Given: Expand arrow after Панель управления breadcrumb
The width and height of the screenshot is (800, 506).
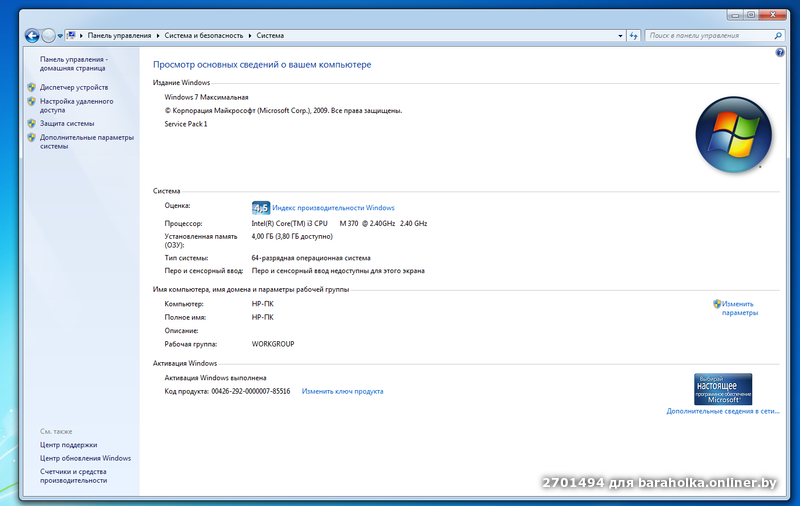Looking at the screenshot, I should click(158, 36).
